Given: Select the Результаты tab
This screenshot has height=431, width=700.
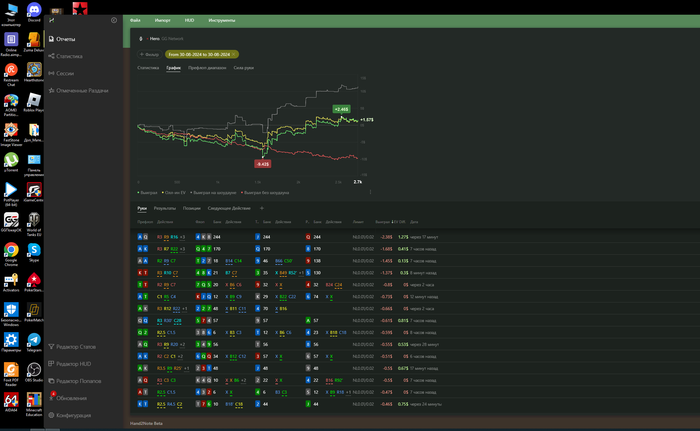Looking at the screenshot, I should pyautogui.click(x=165, y=208).
